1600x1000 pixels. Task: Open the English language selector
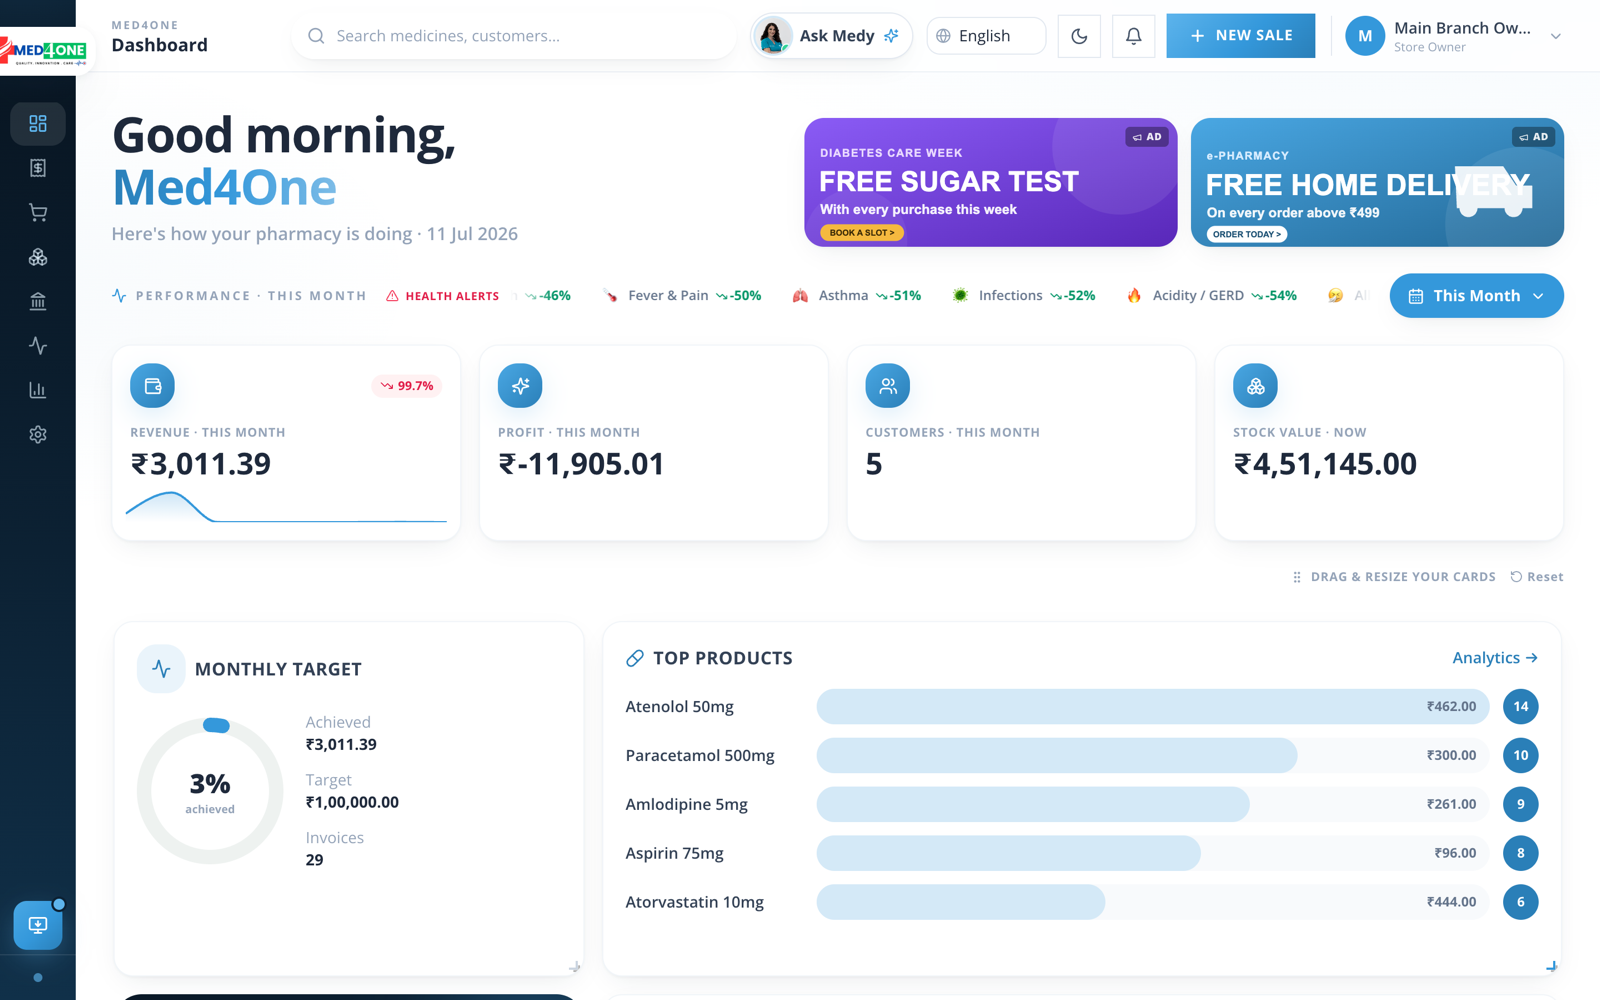click(986, 36)
